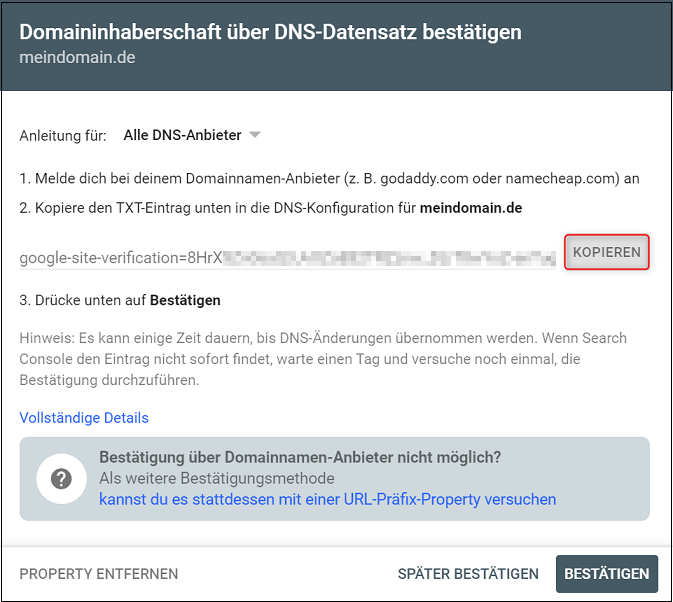The width and height of the screenshot is (673, 602).
Task: Choose SPÄTER BESTÄTIGEN
Action: (468, 574)
